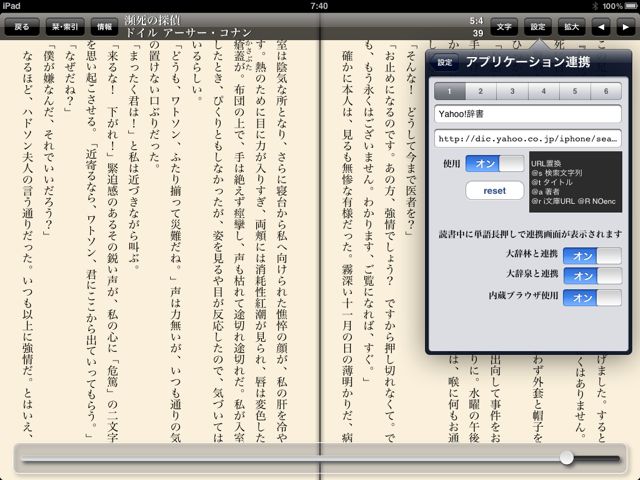Tap the 拡大 zoom button

tap(571, 27)
